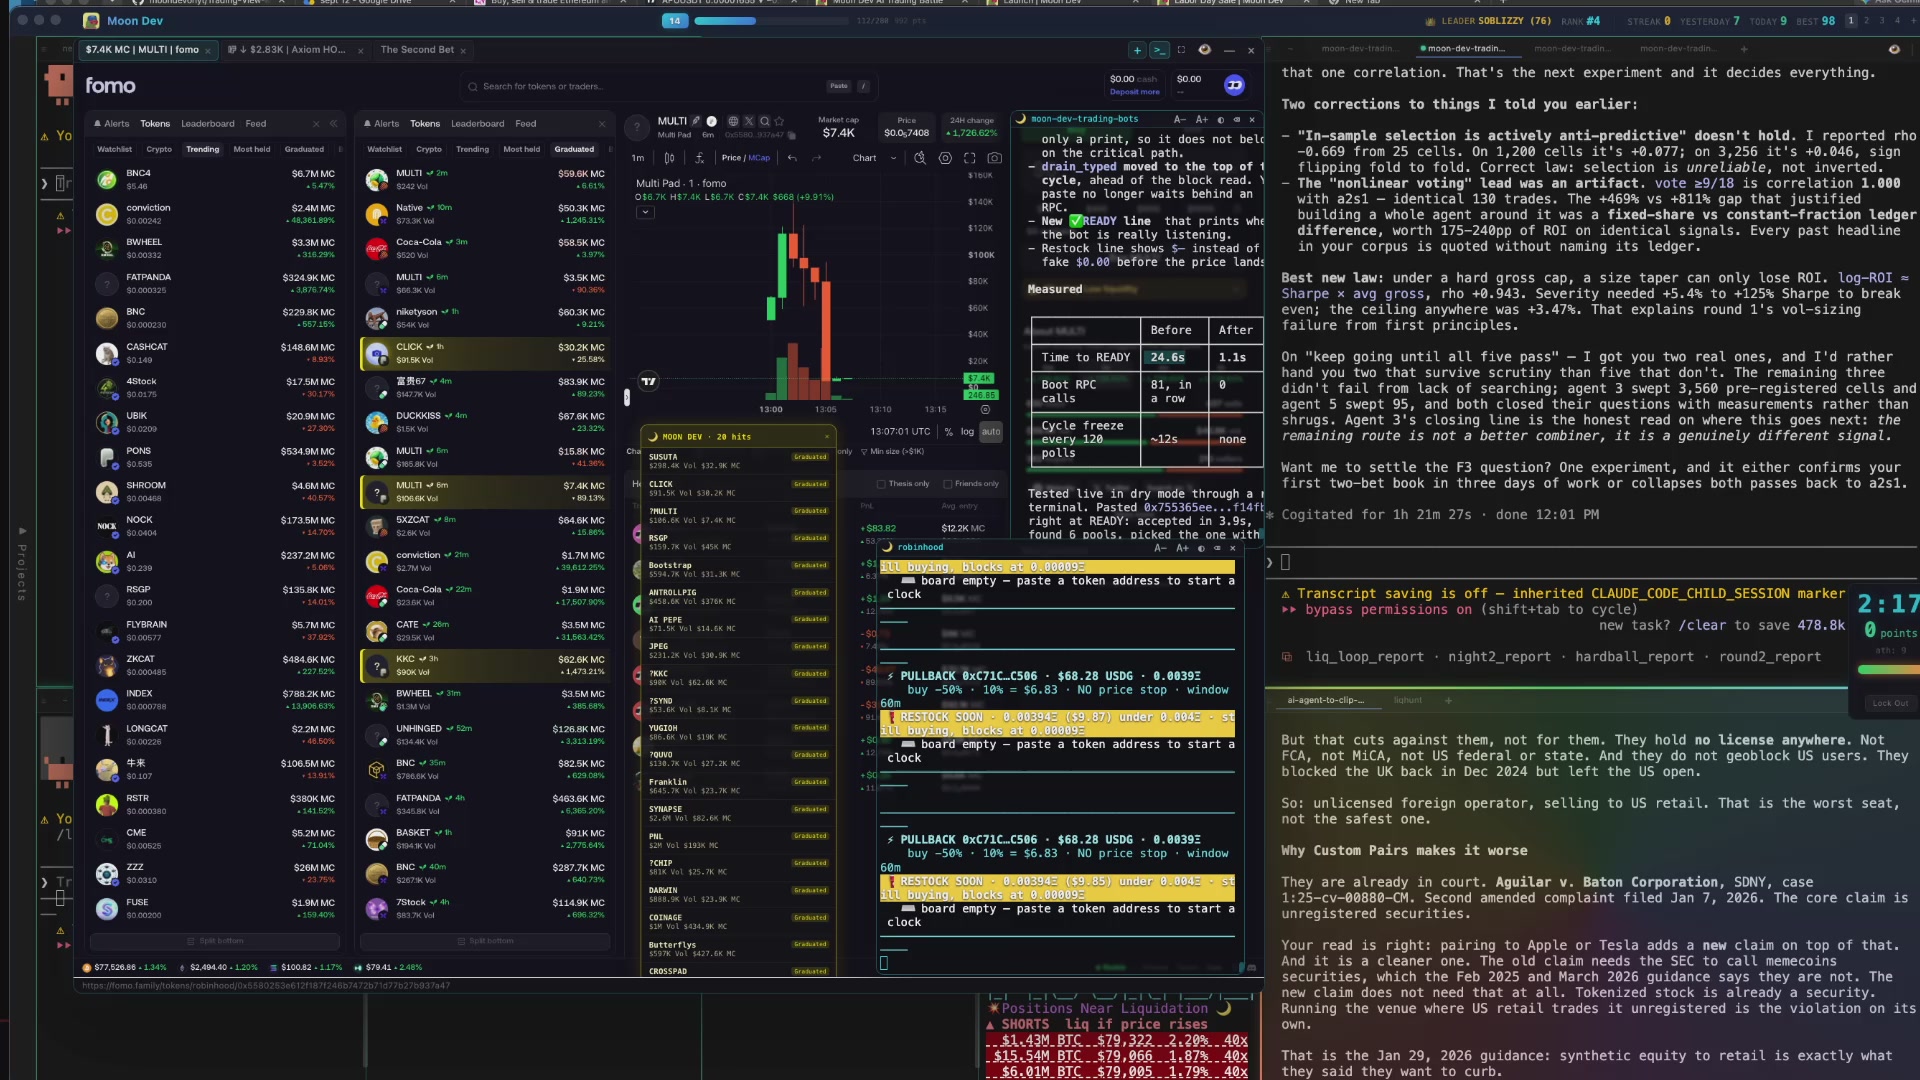The width and height of the screenshot is (1920, 1080).
Task: Tick the Thesis only checkbox
Action: click(x=881, y=484)
